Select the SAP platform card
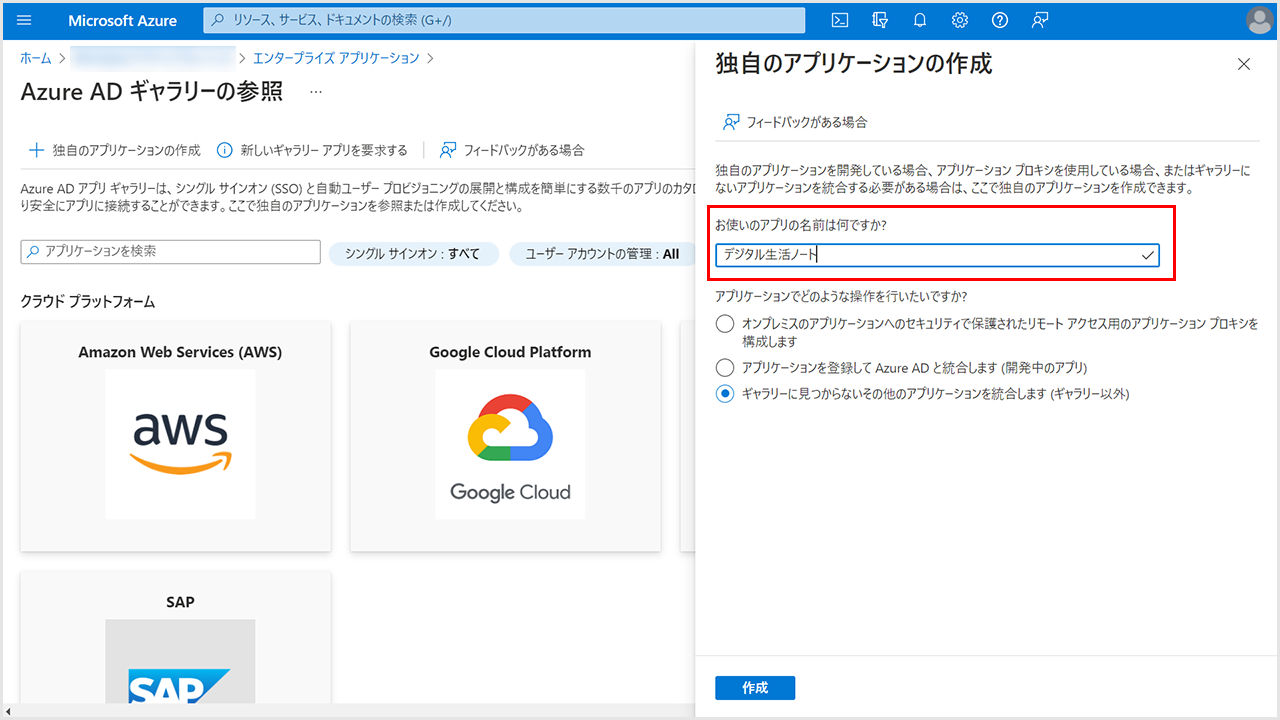Viewport: 1280px width, 720px height. click(x=176, y=638)
